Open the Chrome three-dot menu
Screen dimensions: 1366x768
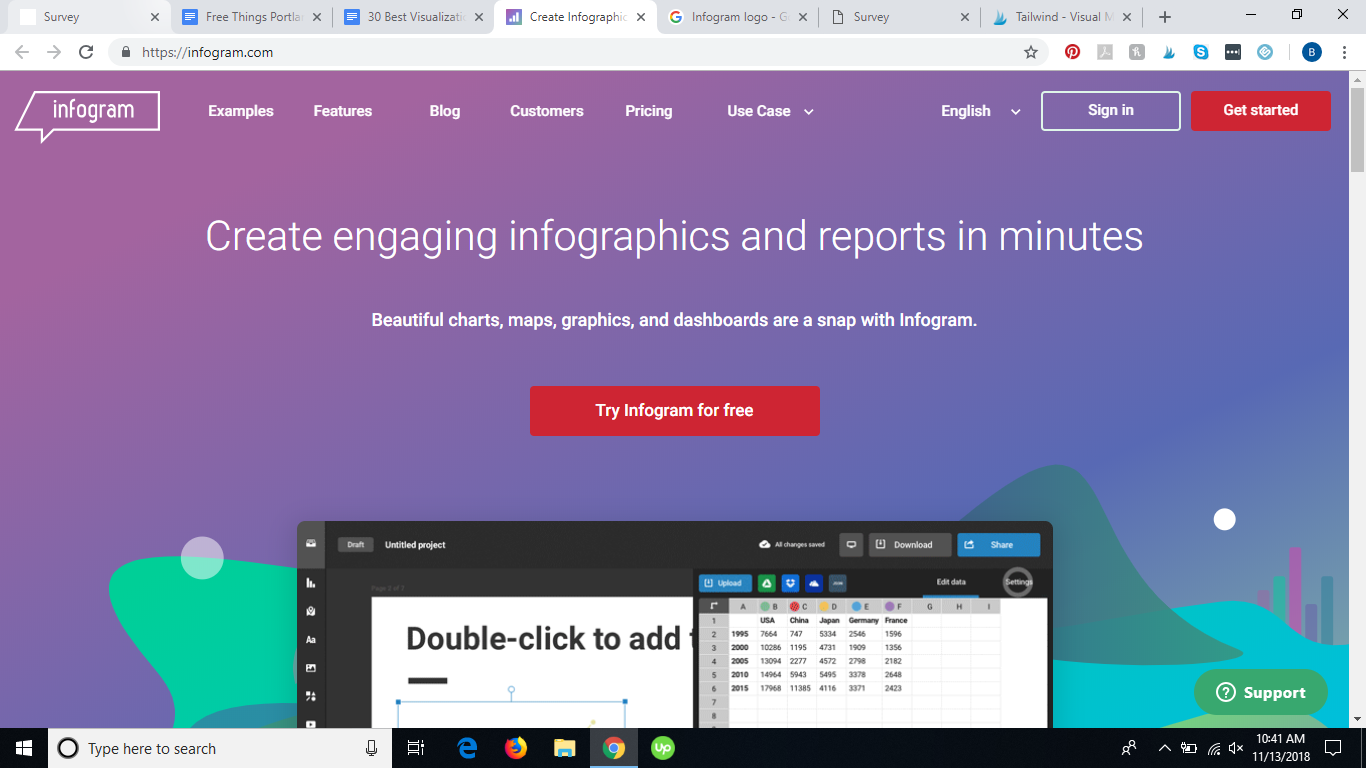1344,52
